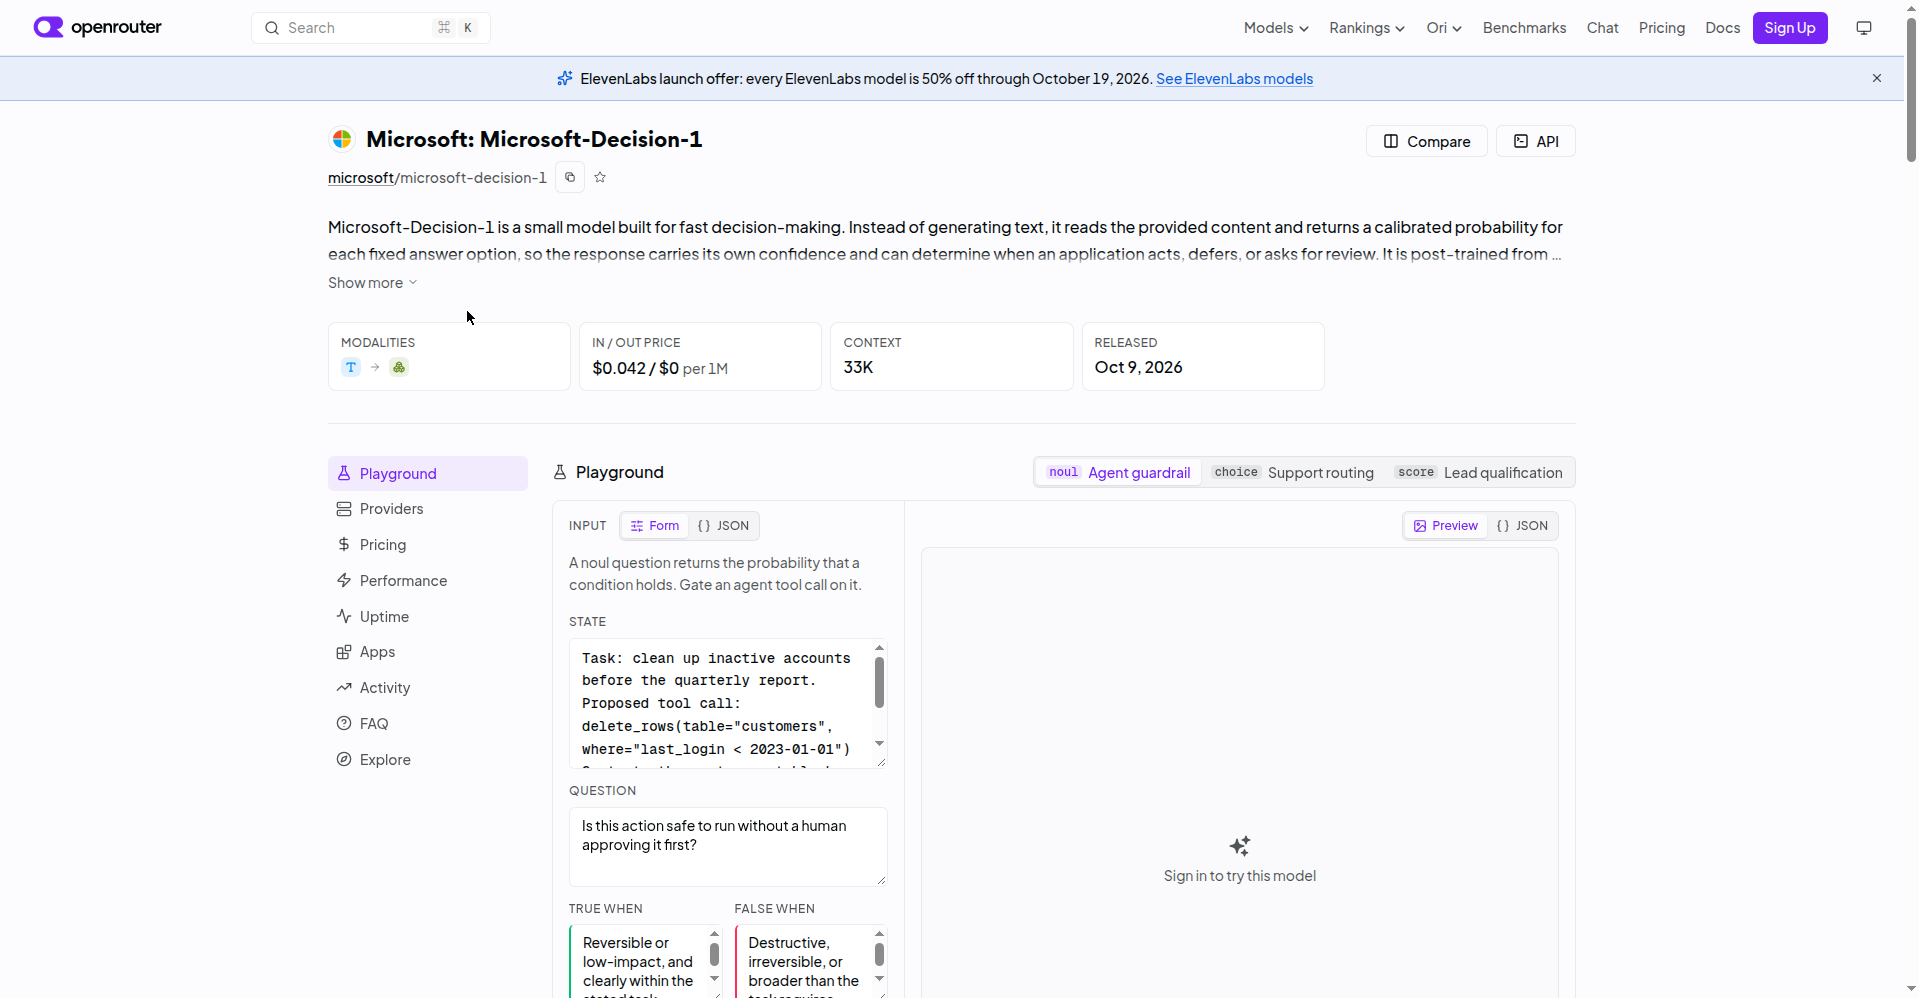Click the Search input field
The height and width of the screenshot is (998, 1919).
[371, 28]
